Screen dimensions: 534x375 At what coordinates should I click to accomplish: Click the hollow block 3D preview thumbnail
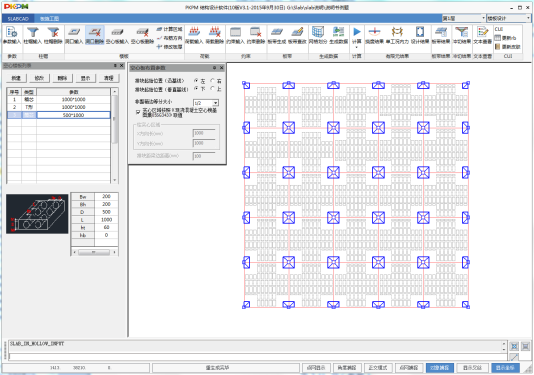[x=37, y=214]
